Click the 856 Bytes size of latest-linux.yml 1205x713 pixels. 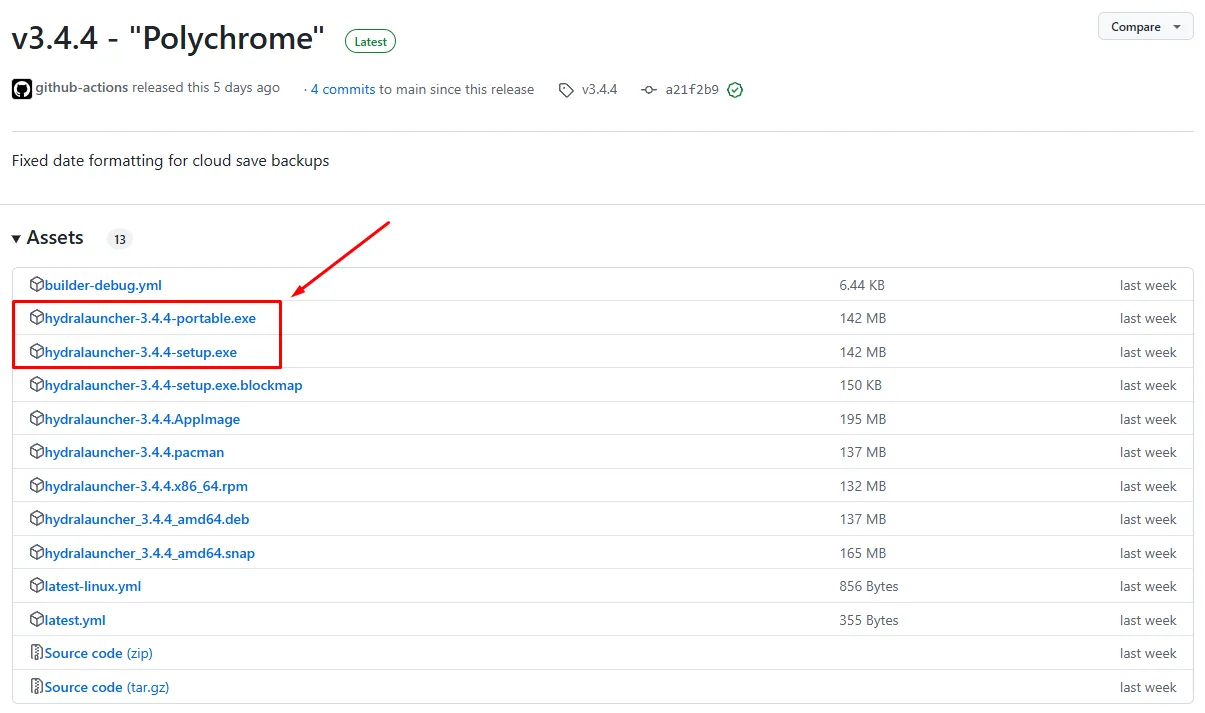point(869,586)
